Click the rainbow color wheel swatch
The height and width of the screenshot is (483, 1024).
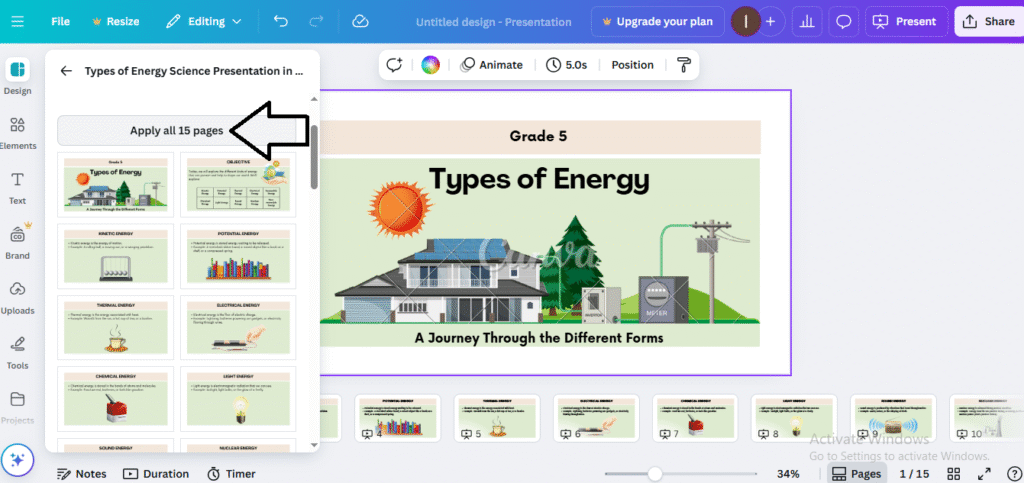430,65
